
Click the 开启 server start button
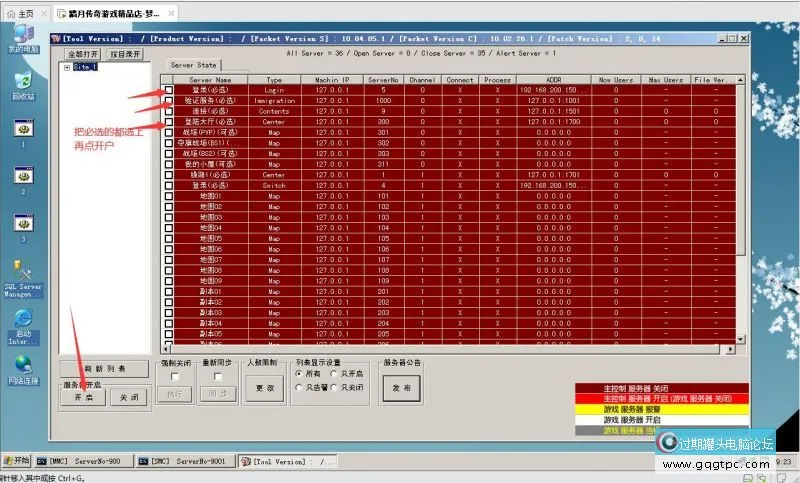pos(83,397)
